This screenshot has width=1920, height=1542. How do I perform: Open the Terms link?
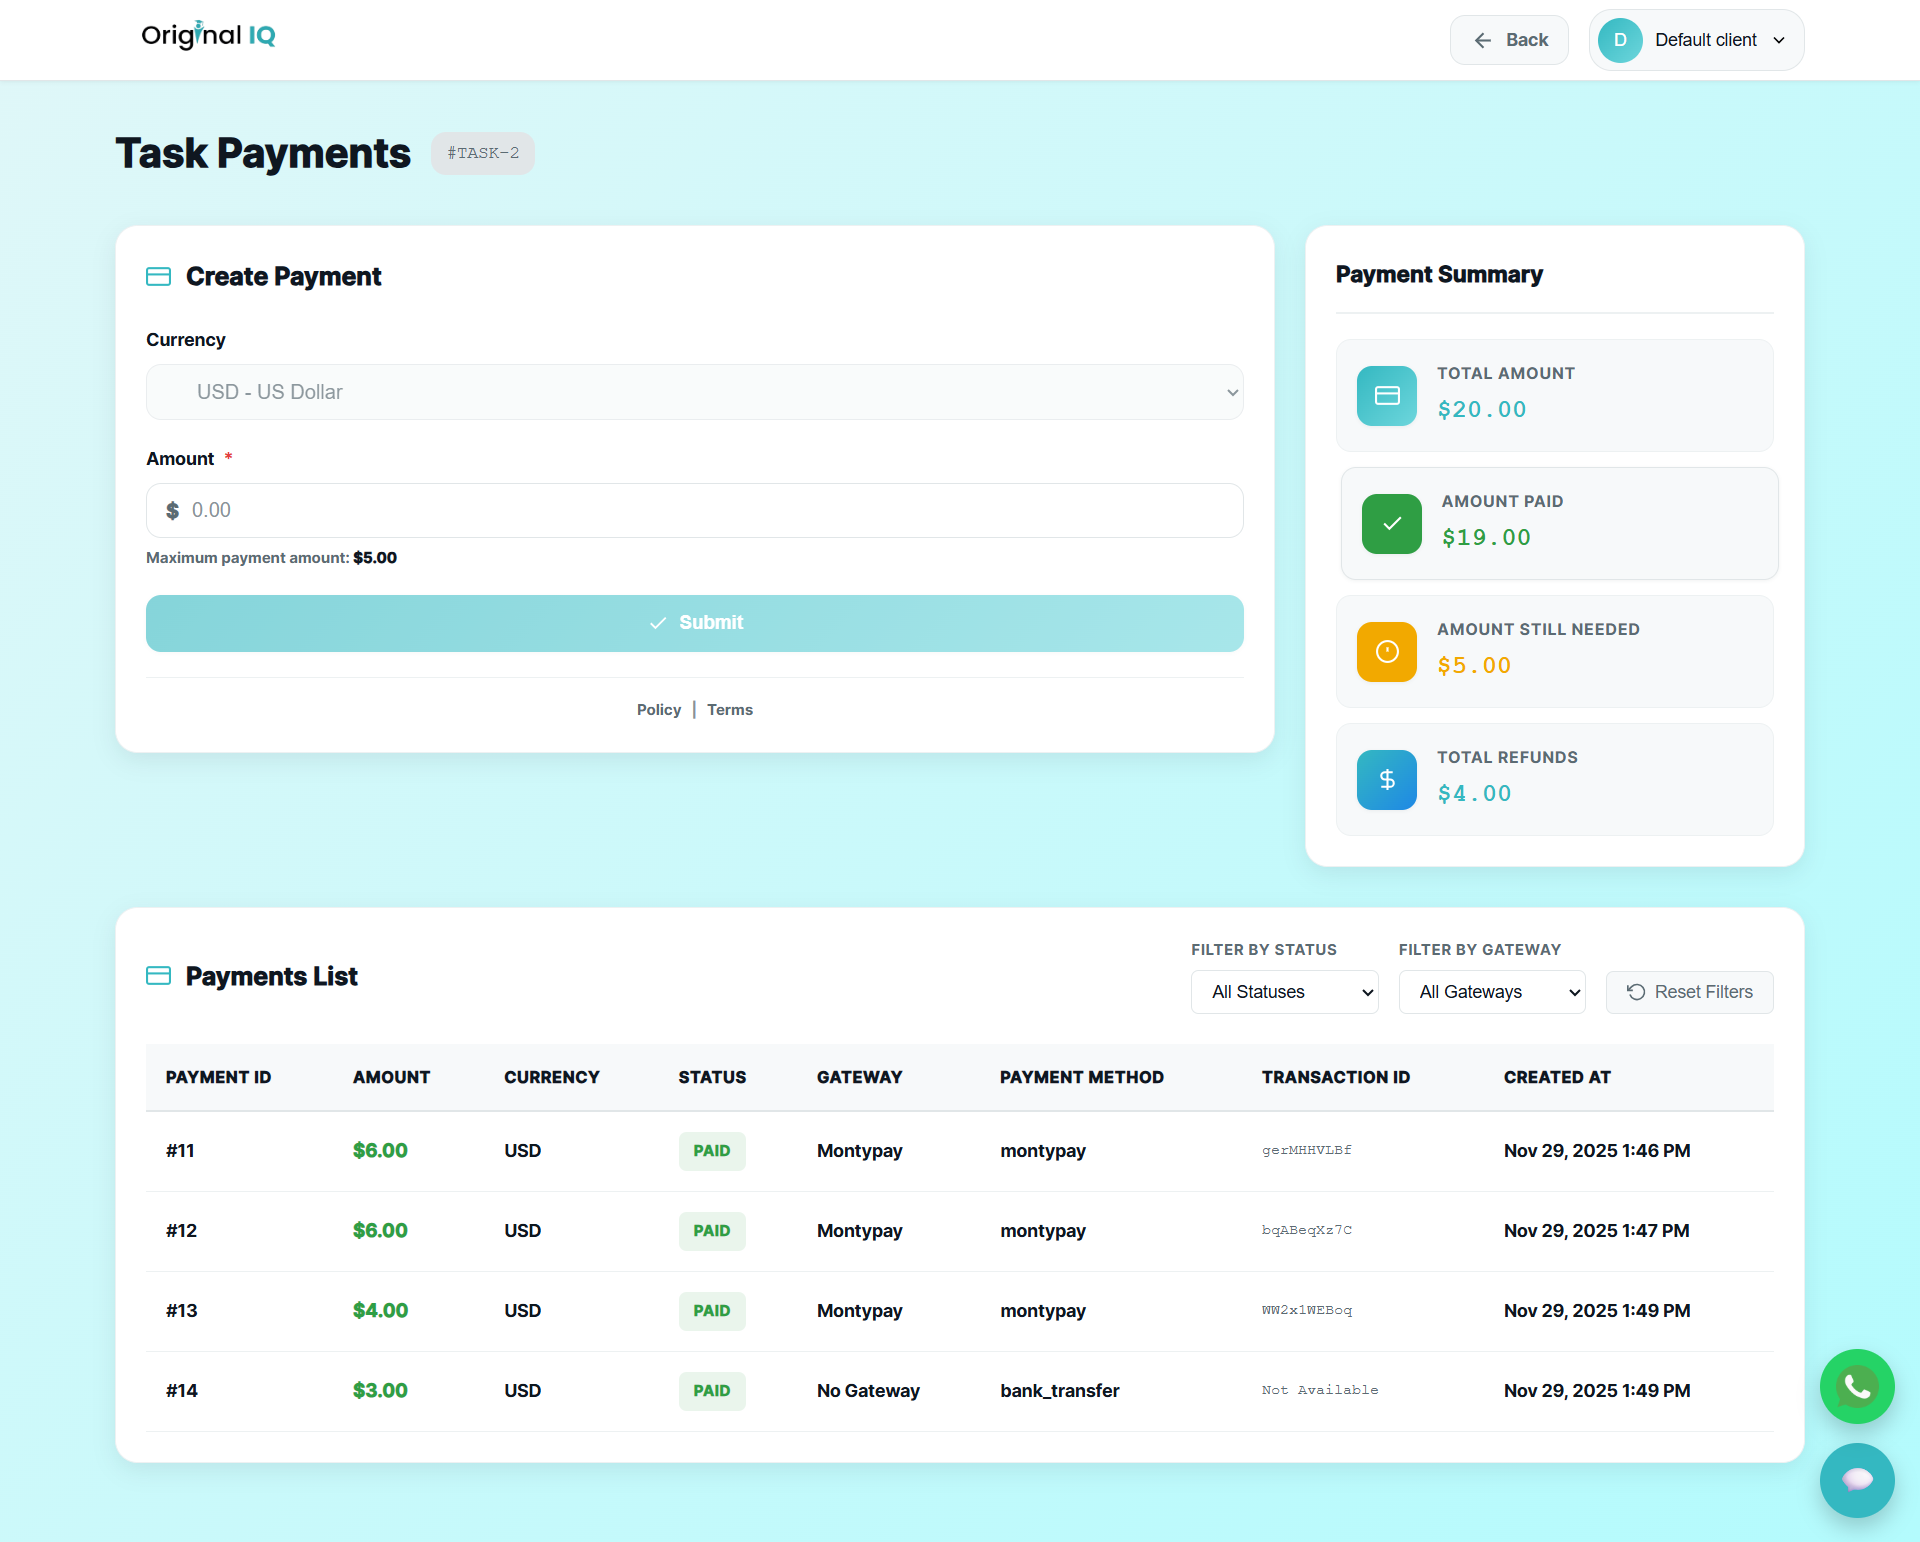(730, 709)
